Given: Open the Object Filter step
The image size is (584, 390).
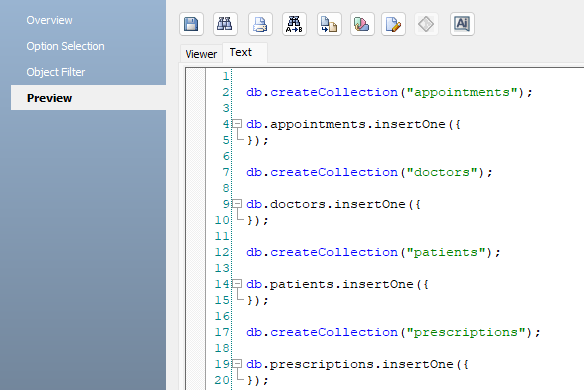Looking at the screenshot, I should coord(55,72).
